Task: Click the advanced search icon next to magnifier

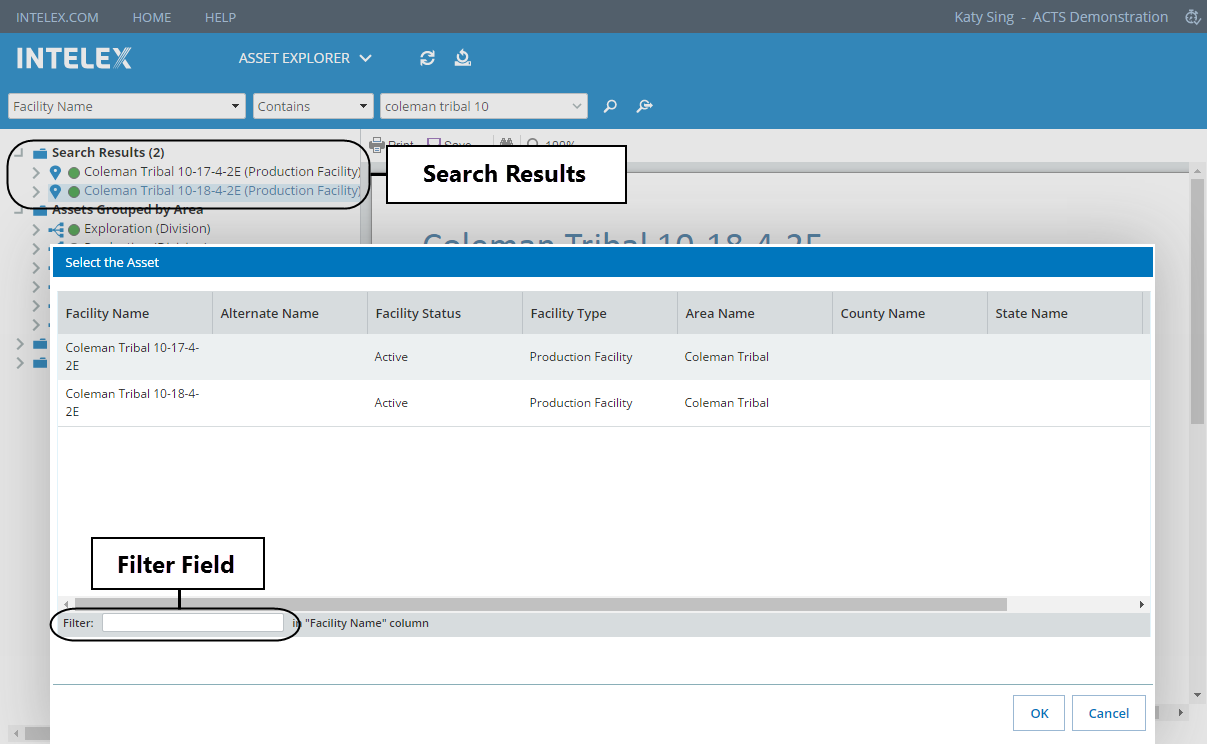Action: pyautogui.click(x=645, y=106)
